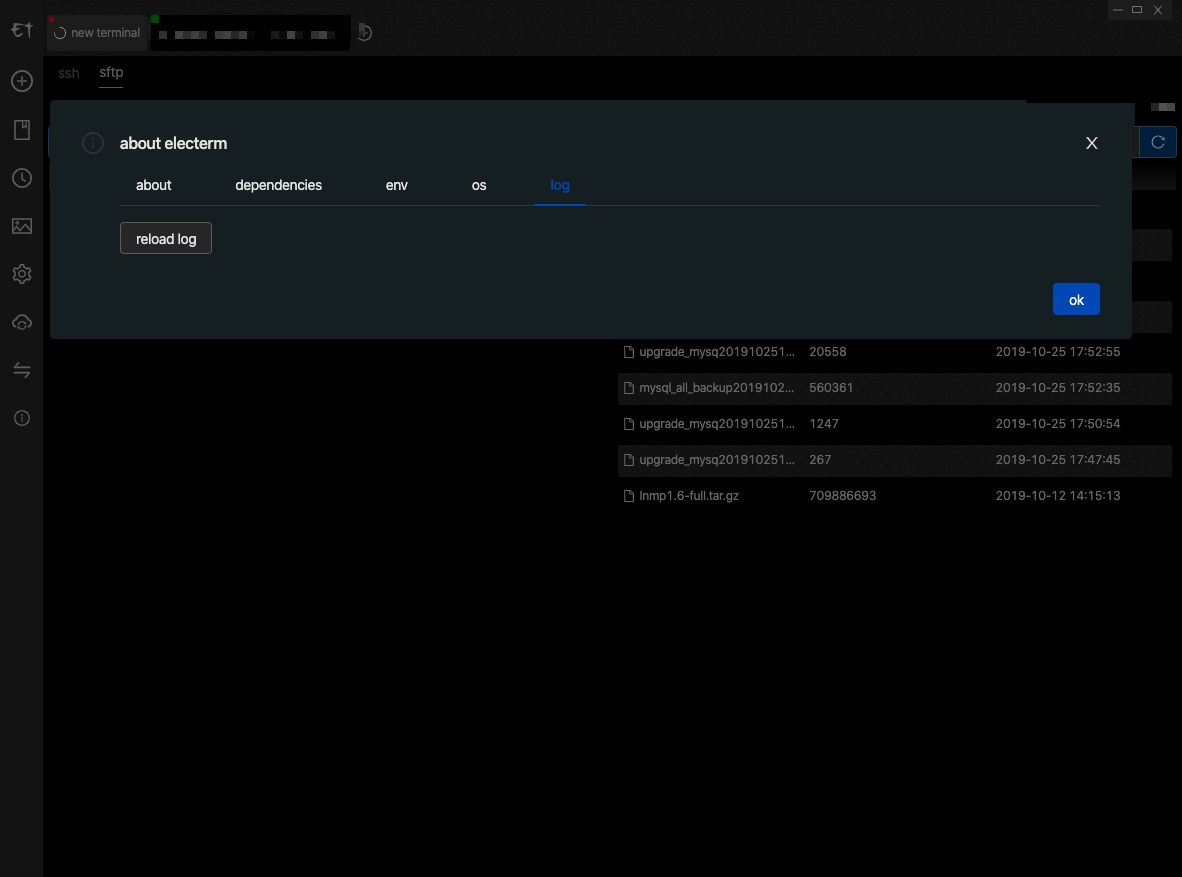
Task: Select the new terminal tab
Action: click(97, 32)
